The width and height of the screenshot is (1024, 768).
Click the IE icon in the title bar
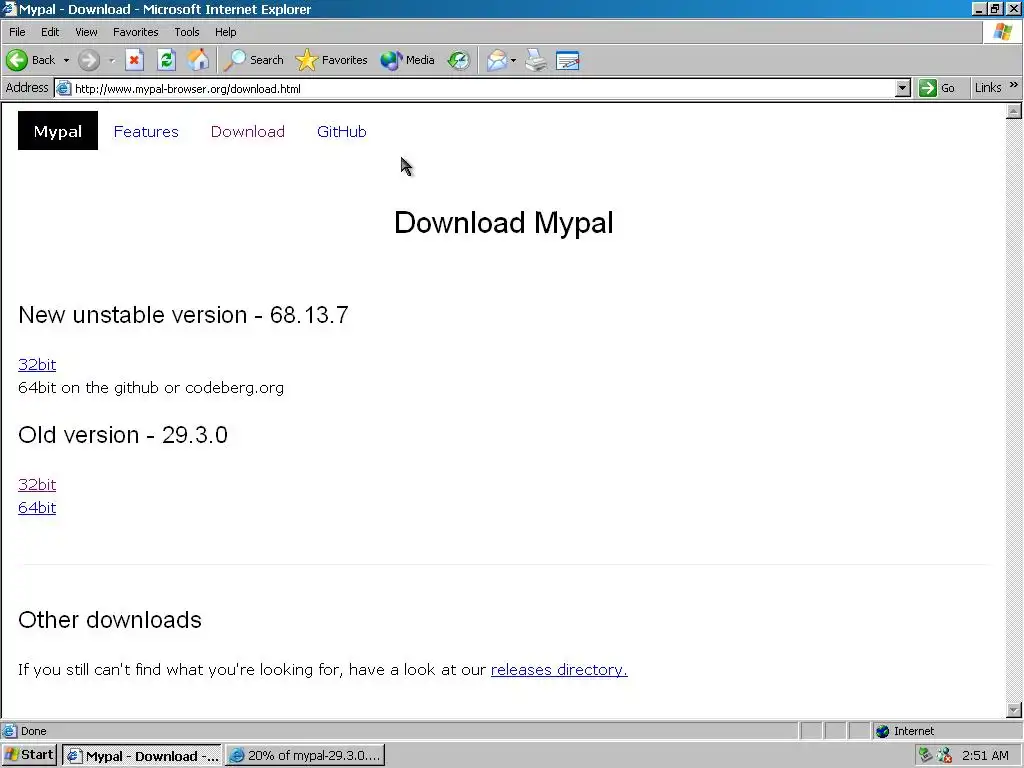[x=8, y=9]
